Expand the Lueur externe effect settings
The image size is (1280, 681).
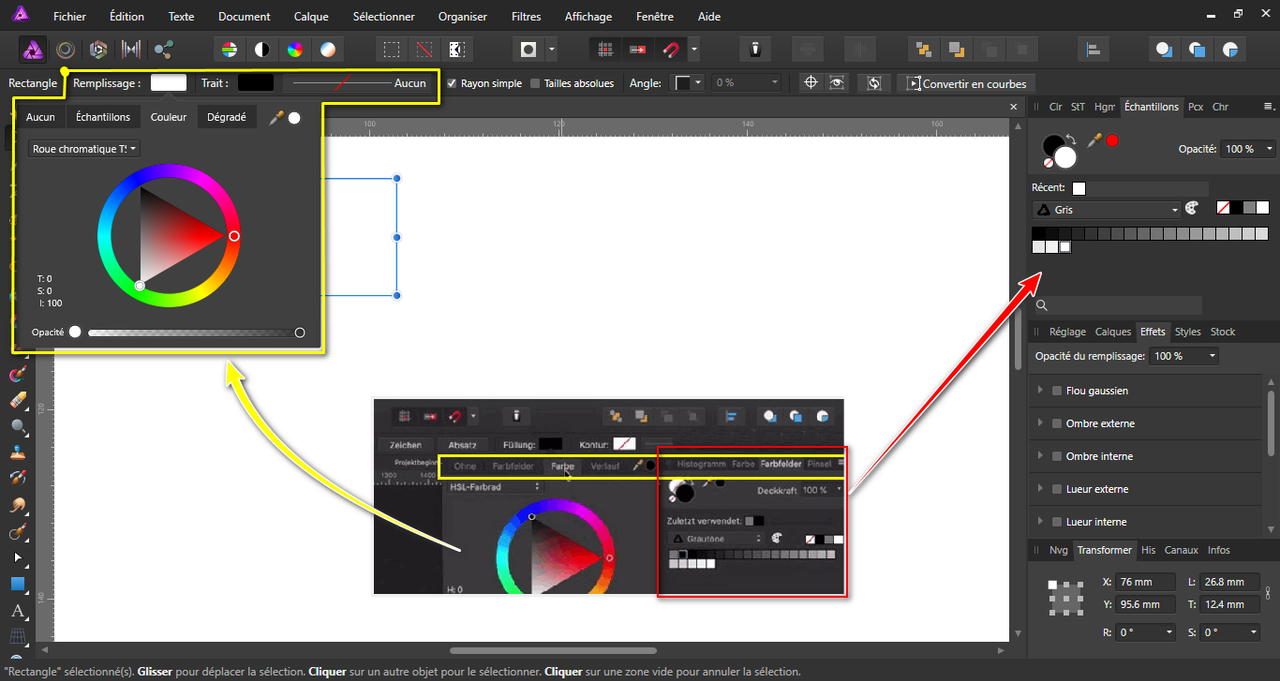pos(1040,489)
